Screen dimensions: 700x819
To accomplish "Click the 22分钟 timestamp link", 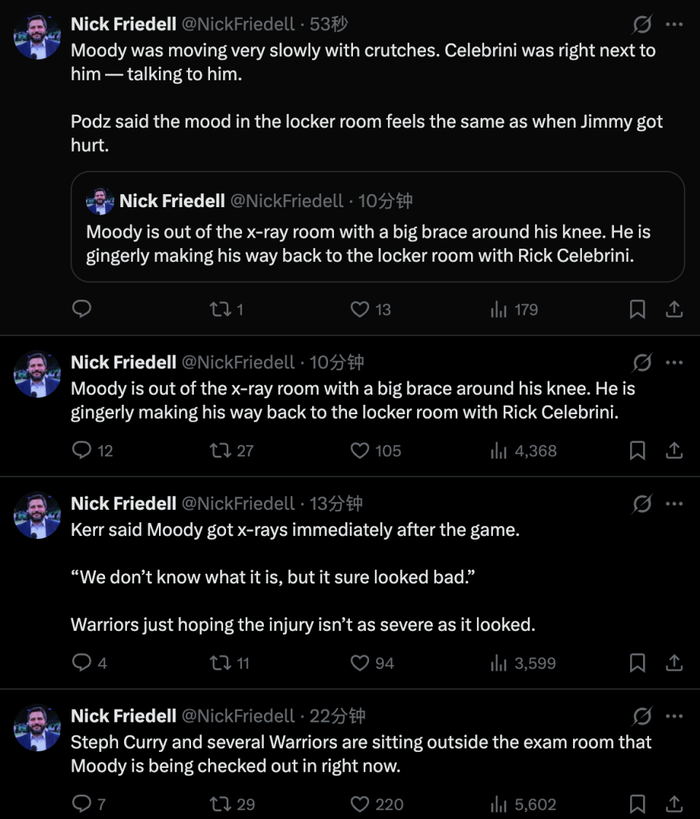I will (337, 716).
